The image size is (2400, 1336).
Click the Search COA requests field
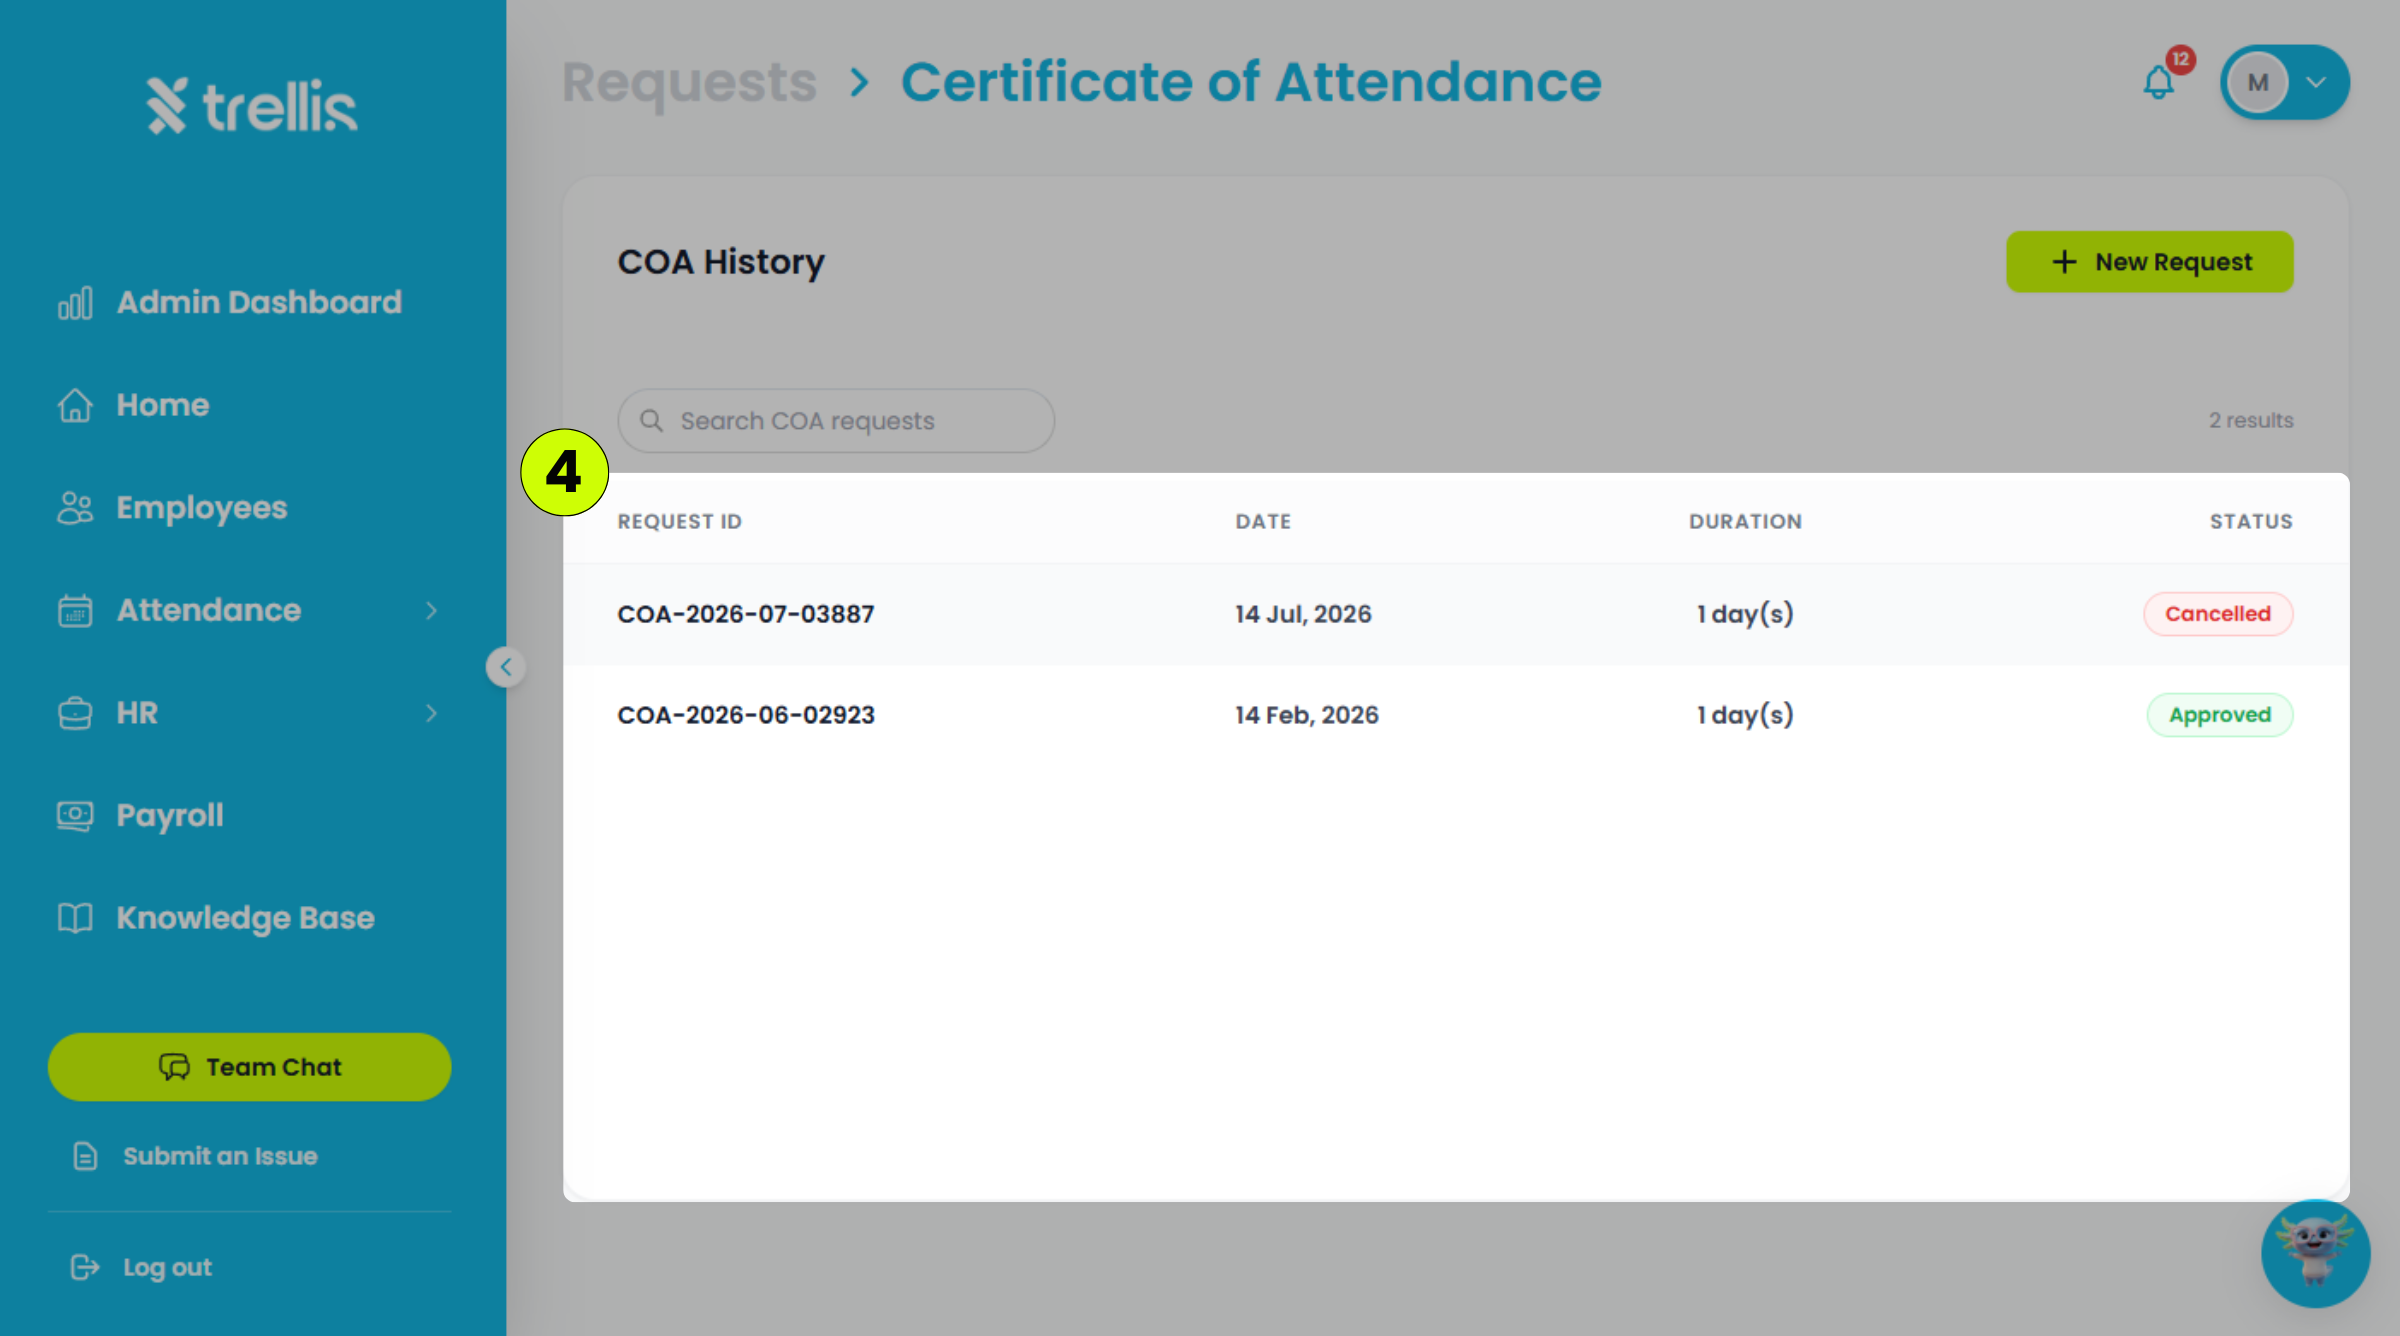[x=836, y=421]
